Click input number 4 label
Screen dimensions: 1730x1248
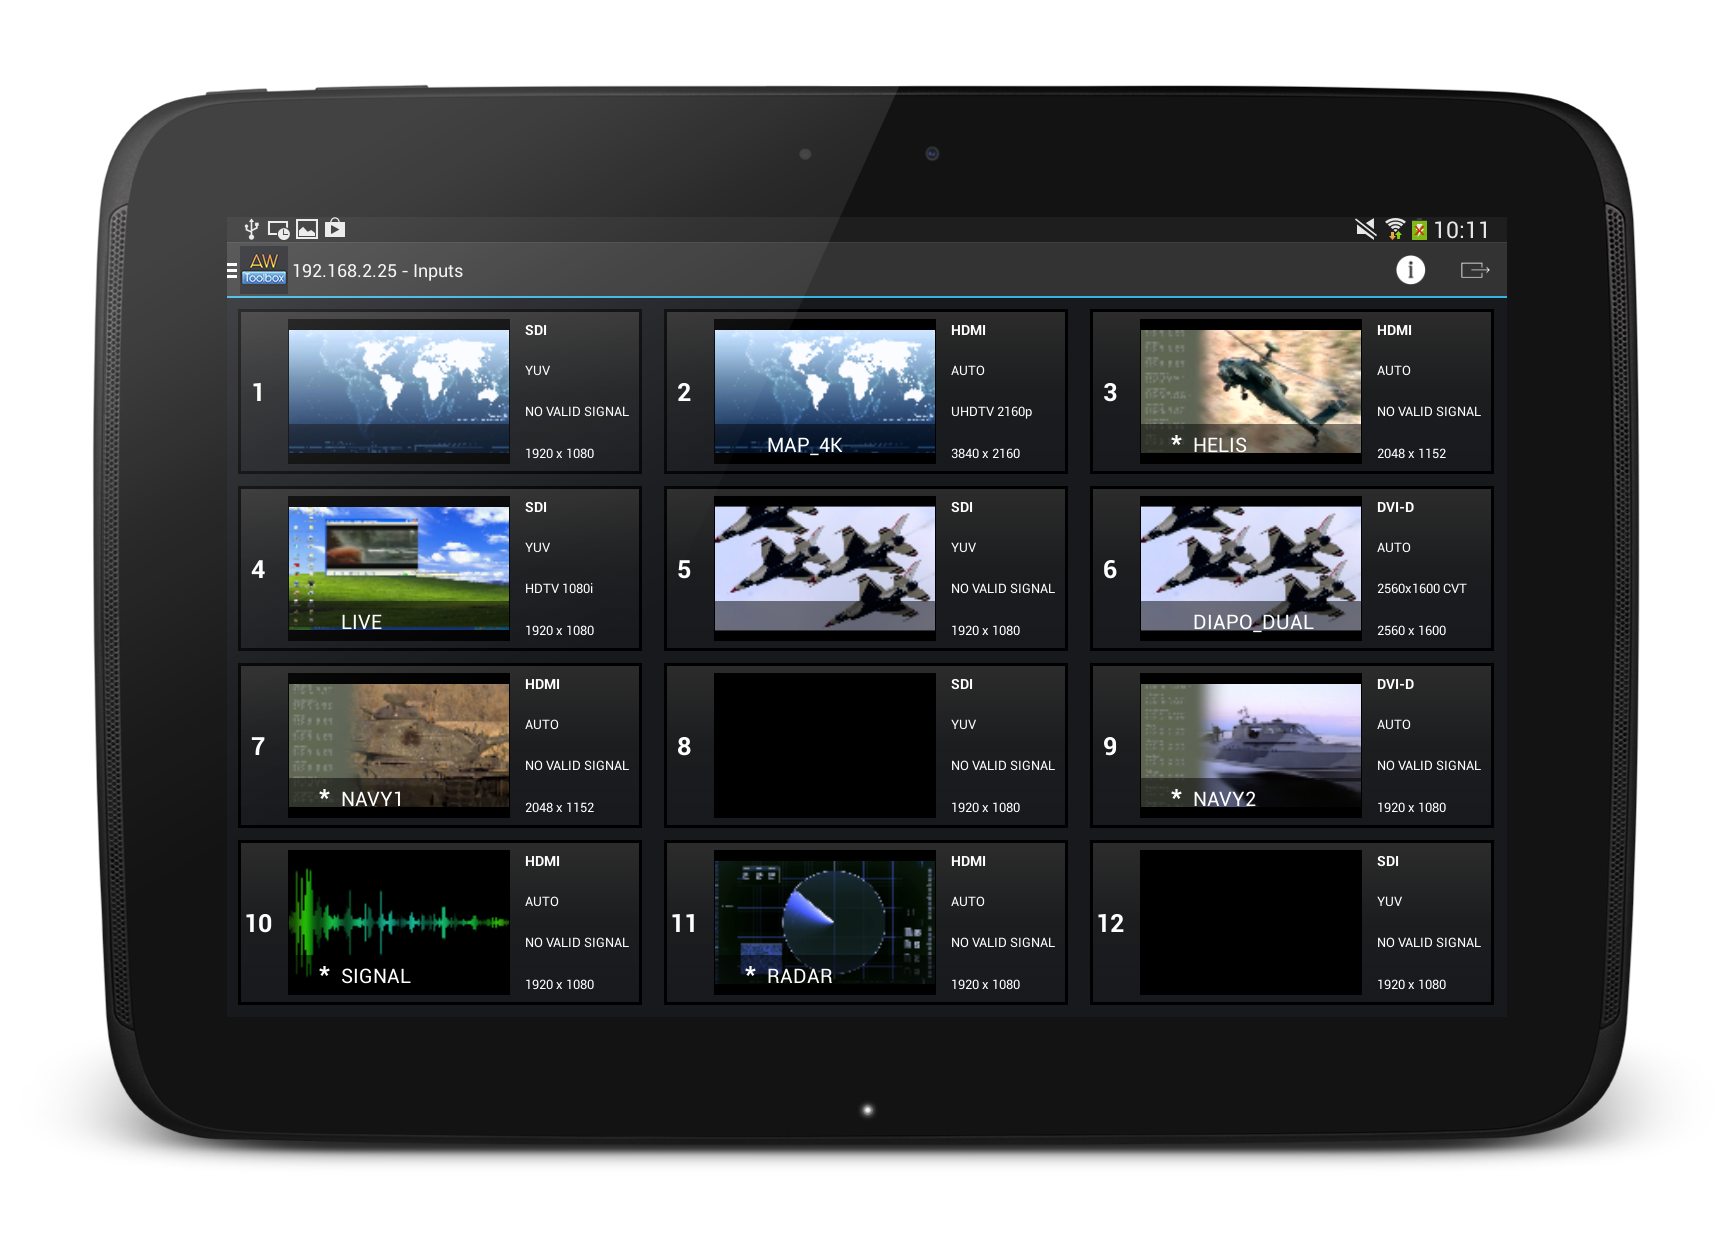[x=258, y=569]
